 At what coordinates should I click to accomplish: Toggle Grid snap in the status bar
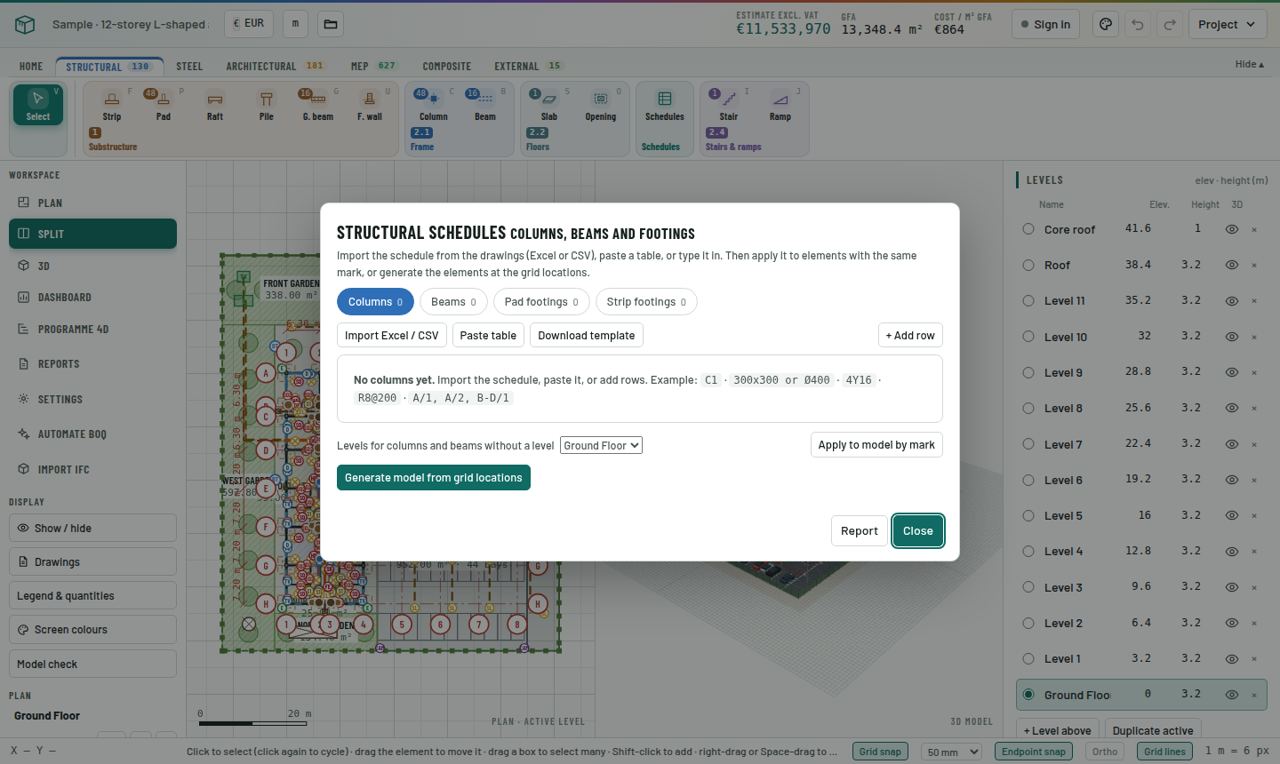point(880,752)
